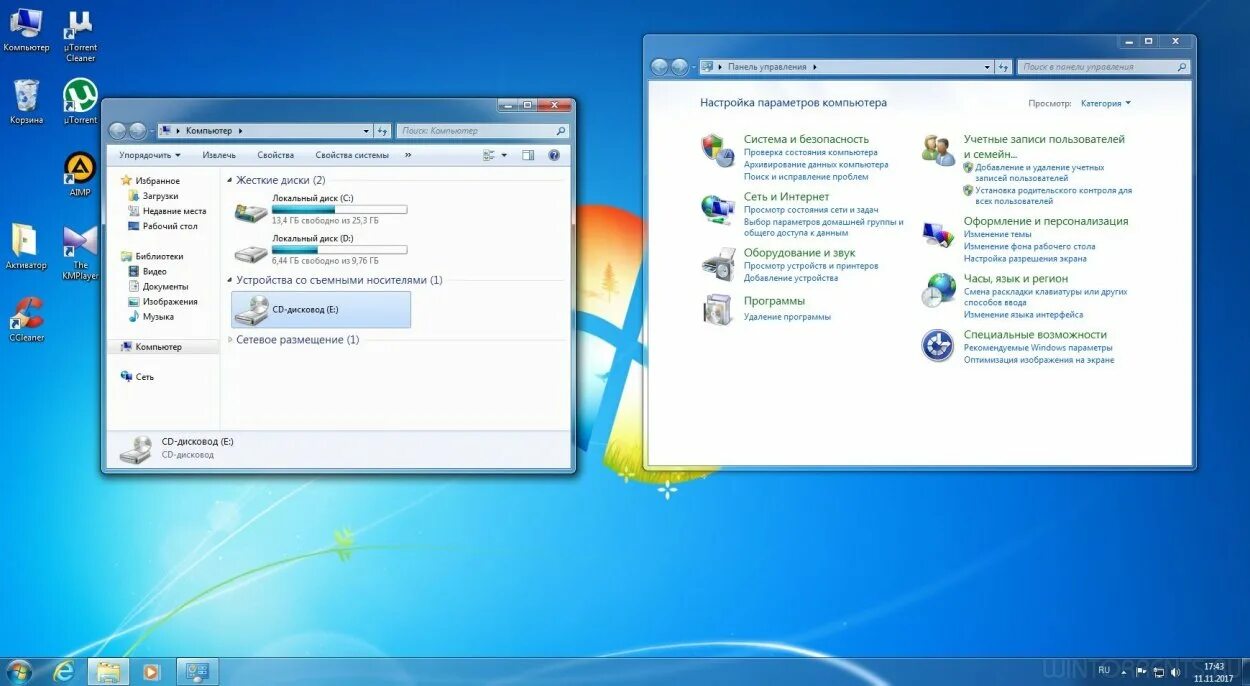Collapse Устройства со съемными носителями group
Screen dimensions: 1250x686
(230, 281)
